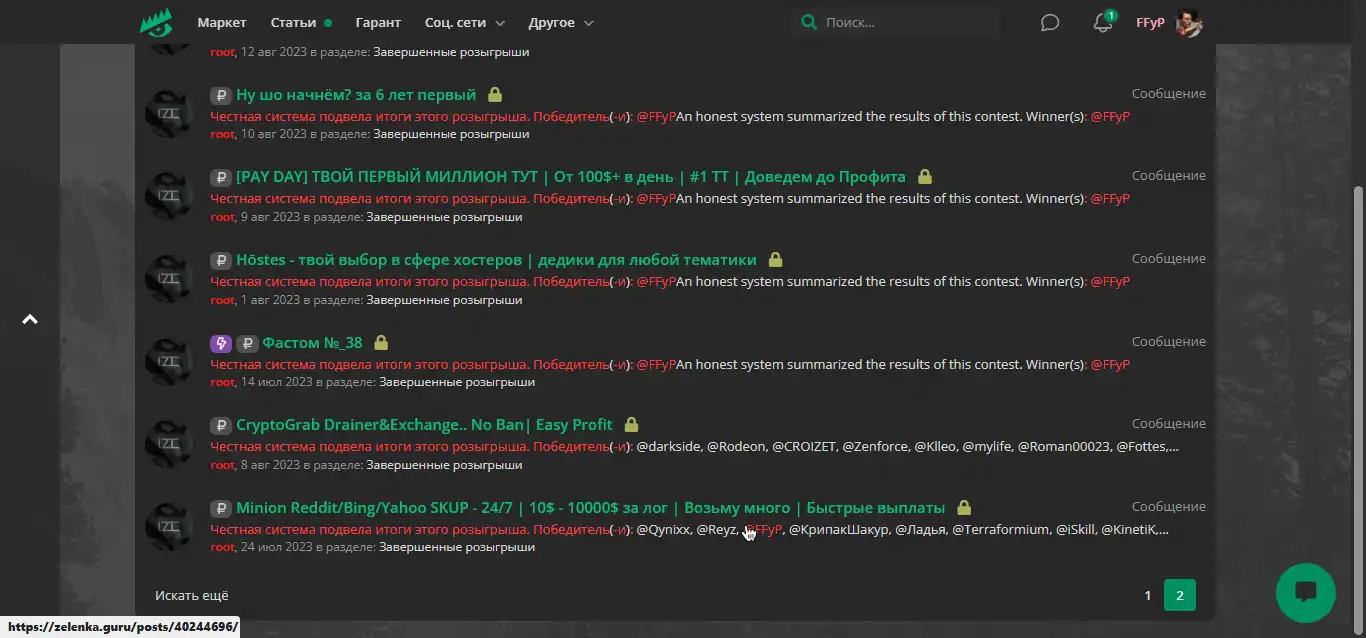This screenshot has height=638, width=1366.
Task: Open the Höstes hosting thread title
Action: [496, 260]
